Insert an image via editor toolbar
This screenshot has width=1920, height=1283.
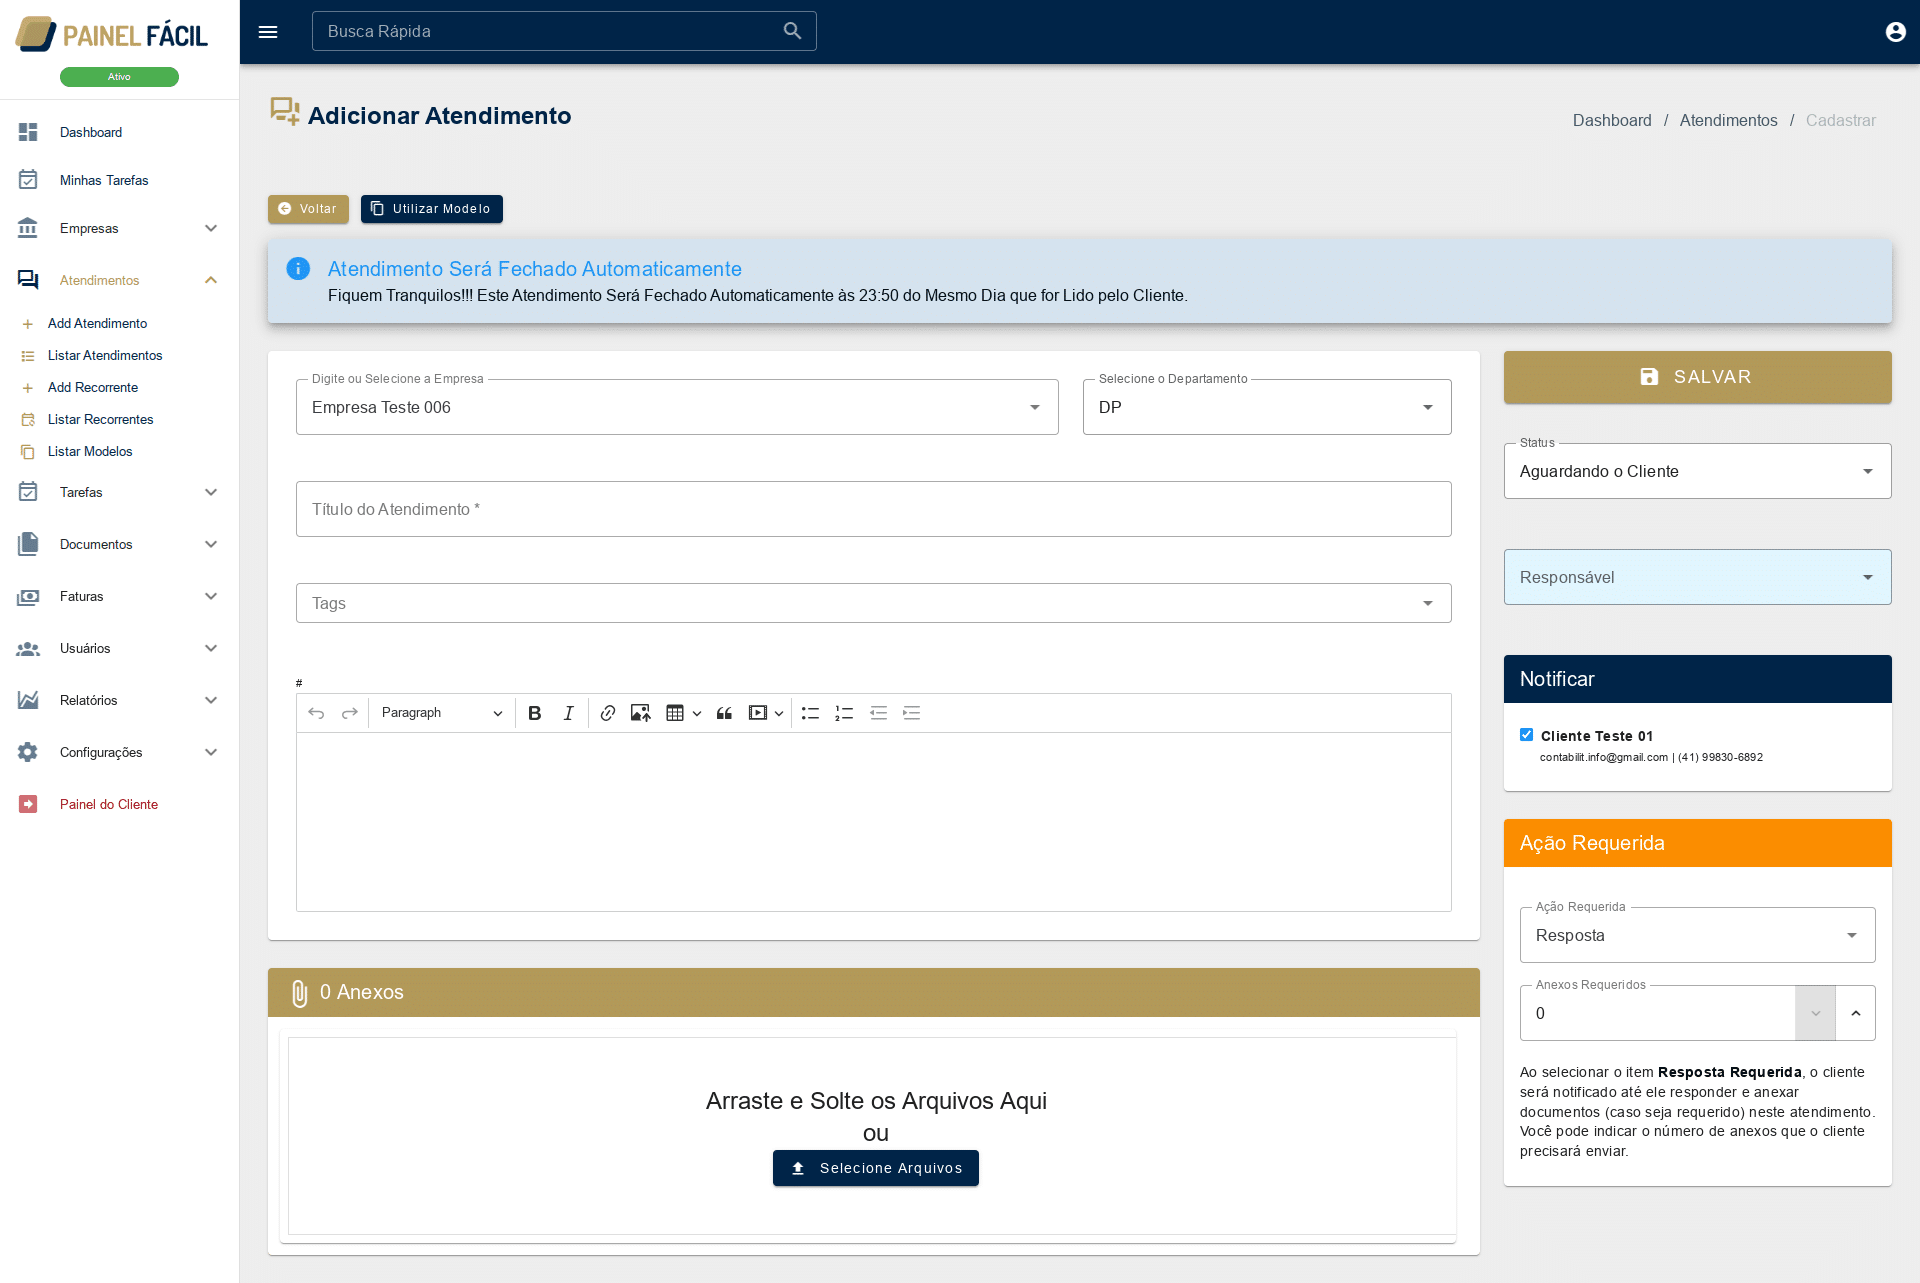coord(640,713)
